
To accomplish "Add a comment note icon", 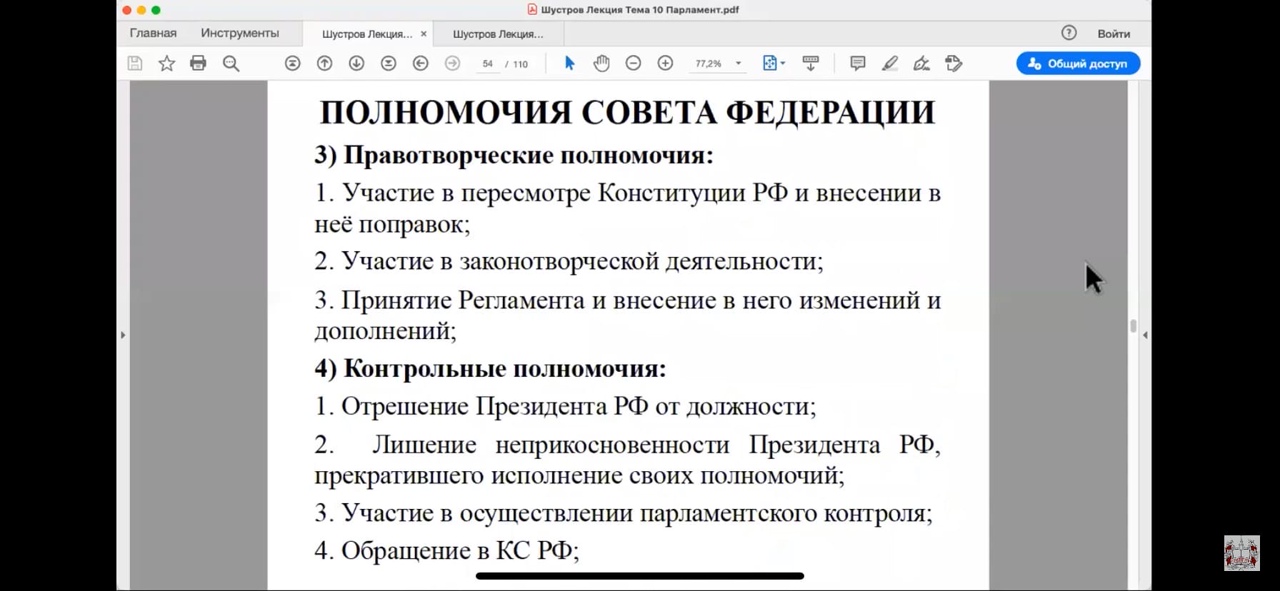I will (858, 63).
